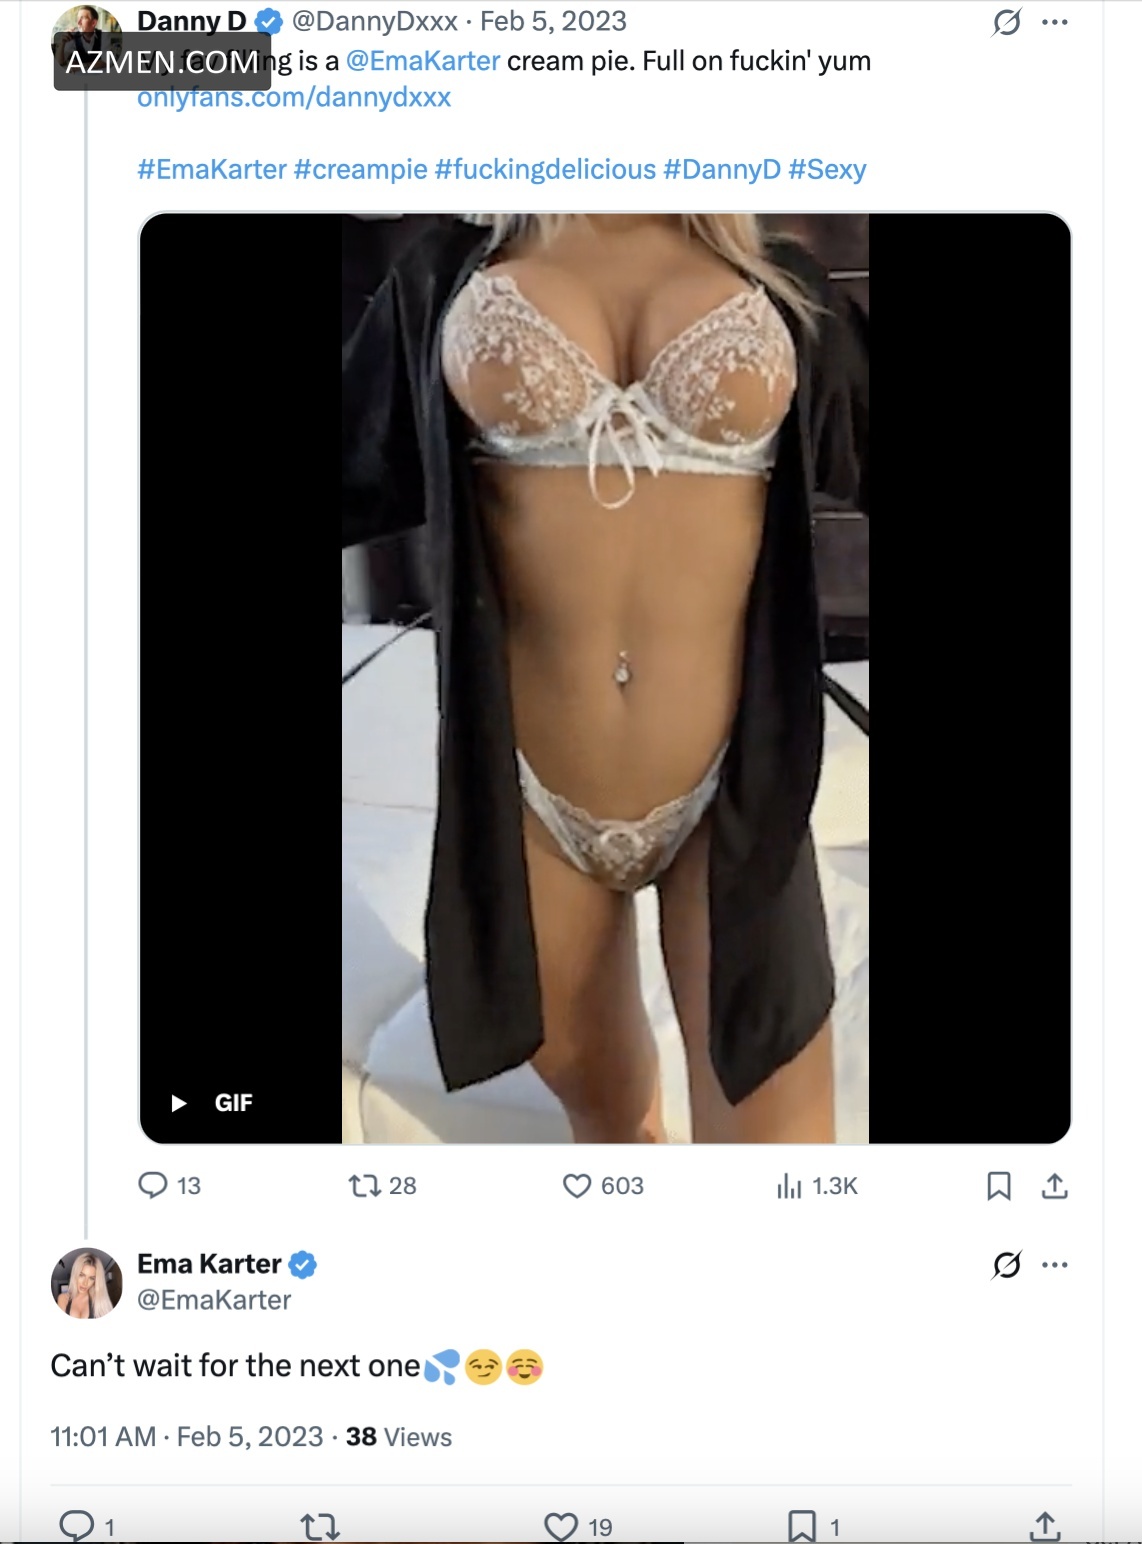Retweet Ema Karter's reply

pyautogui.click(x=320, y=1526)
